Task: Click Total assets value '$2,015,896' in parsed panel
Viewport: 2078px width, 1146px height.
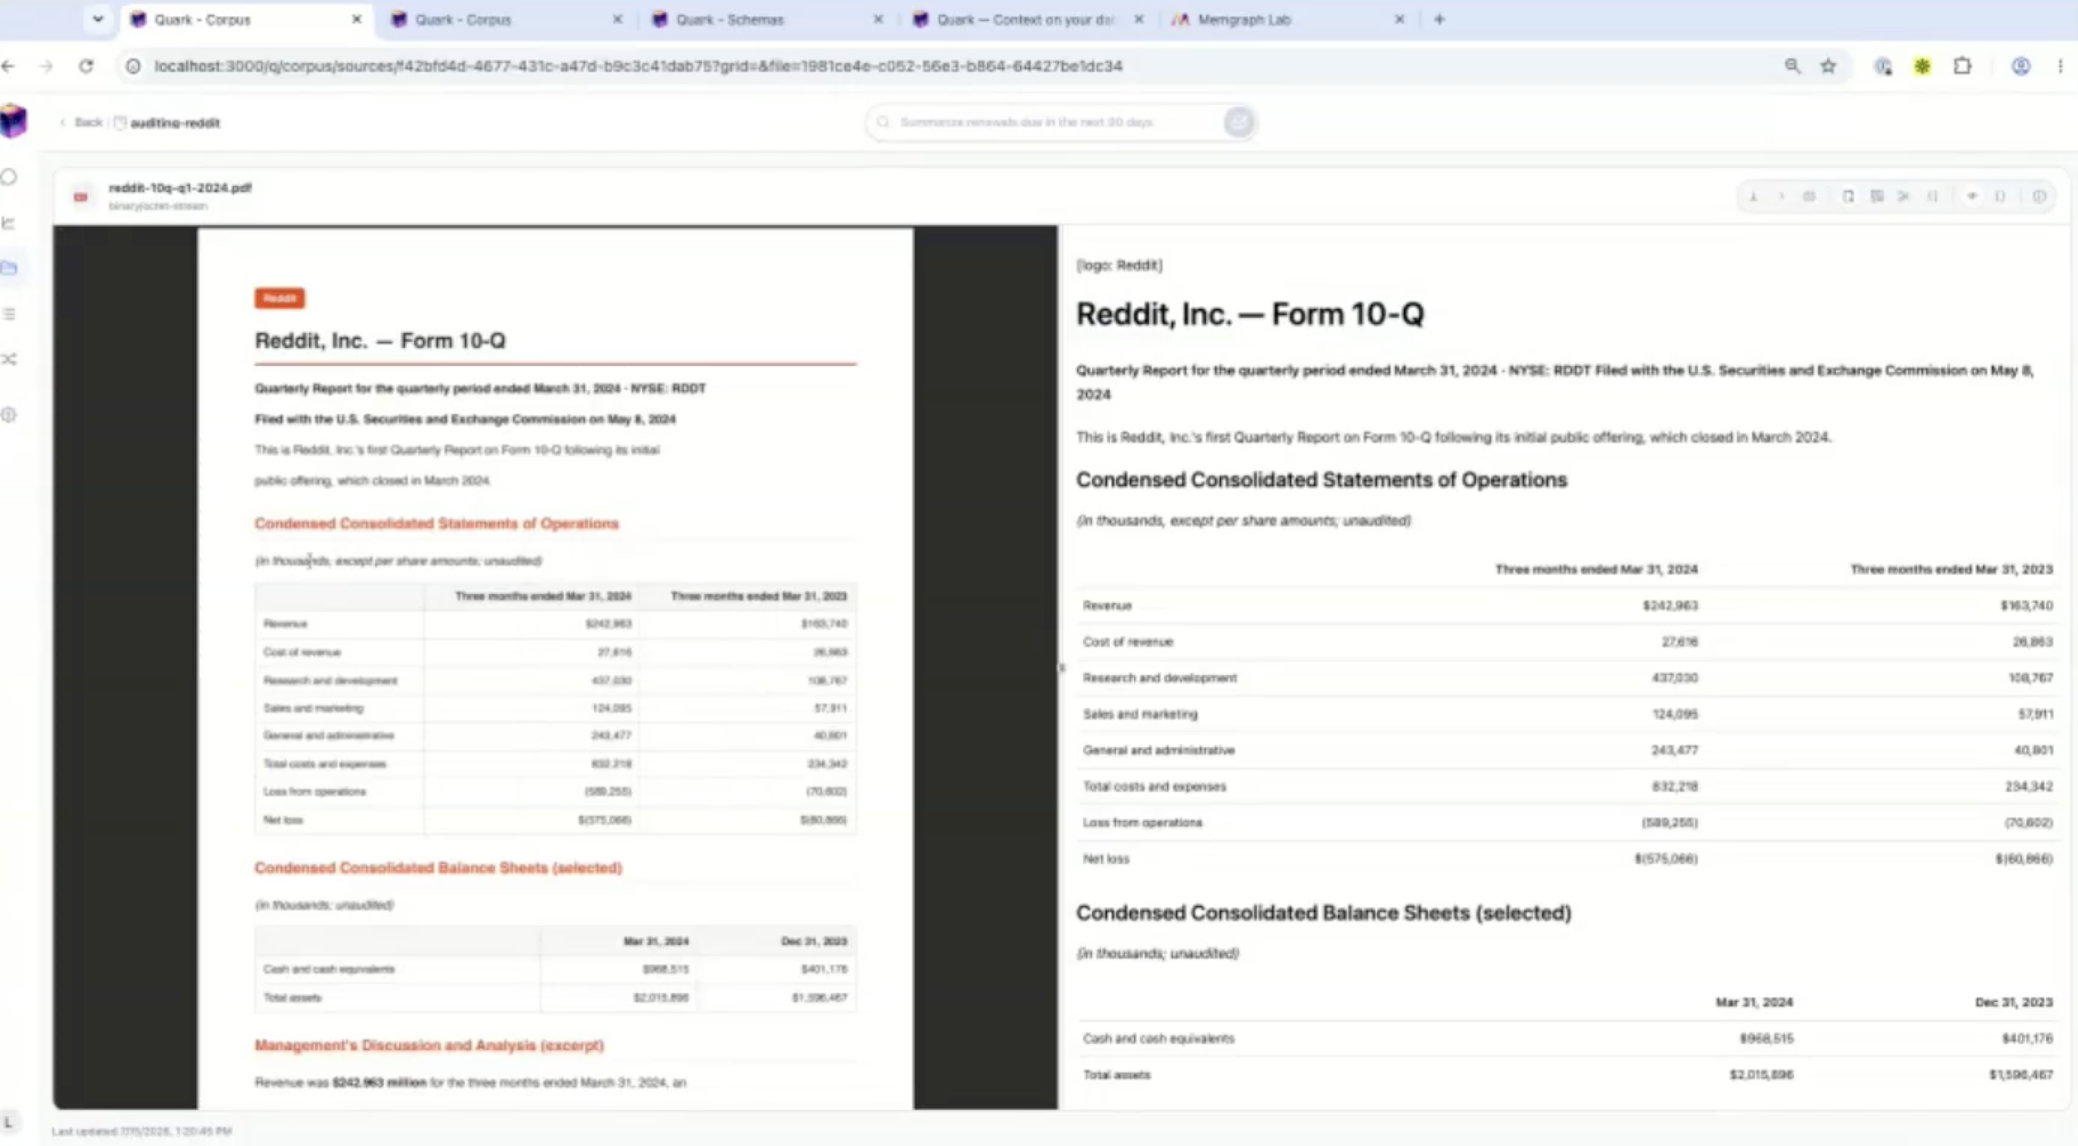Action: coord(1761,1074)
